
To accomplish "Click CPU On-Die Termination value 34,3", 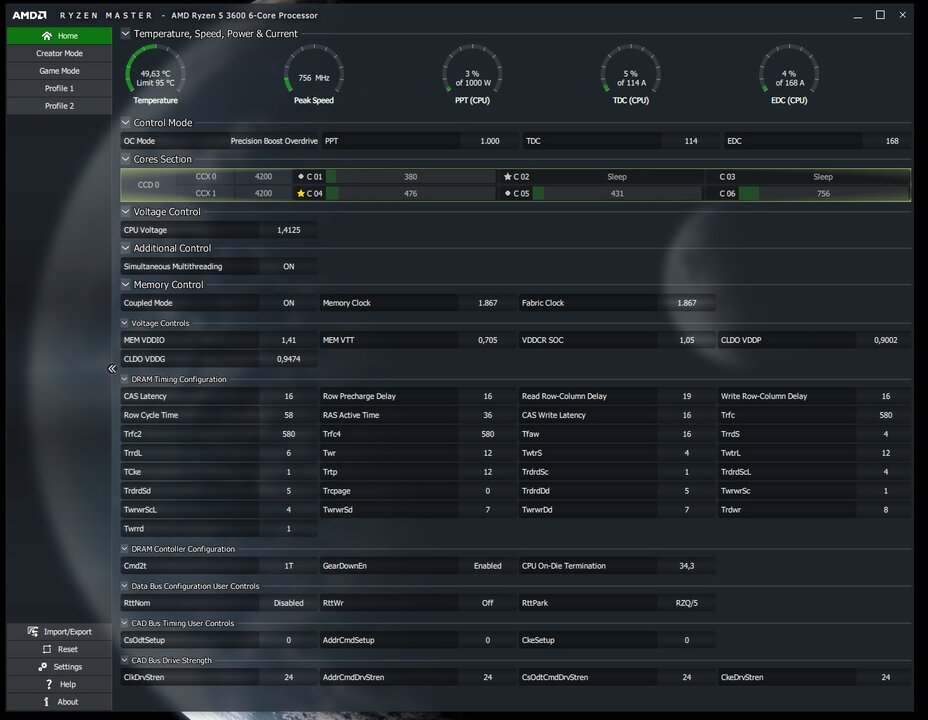I will [687, 566].
